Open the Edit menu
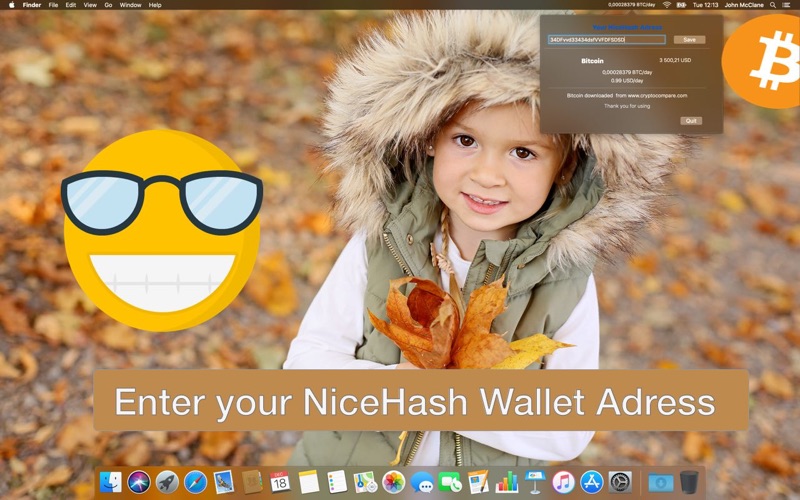Image resolution: width=800 pixels, height=500 pixels. pos(71,5)
